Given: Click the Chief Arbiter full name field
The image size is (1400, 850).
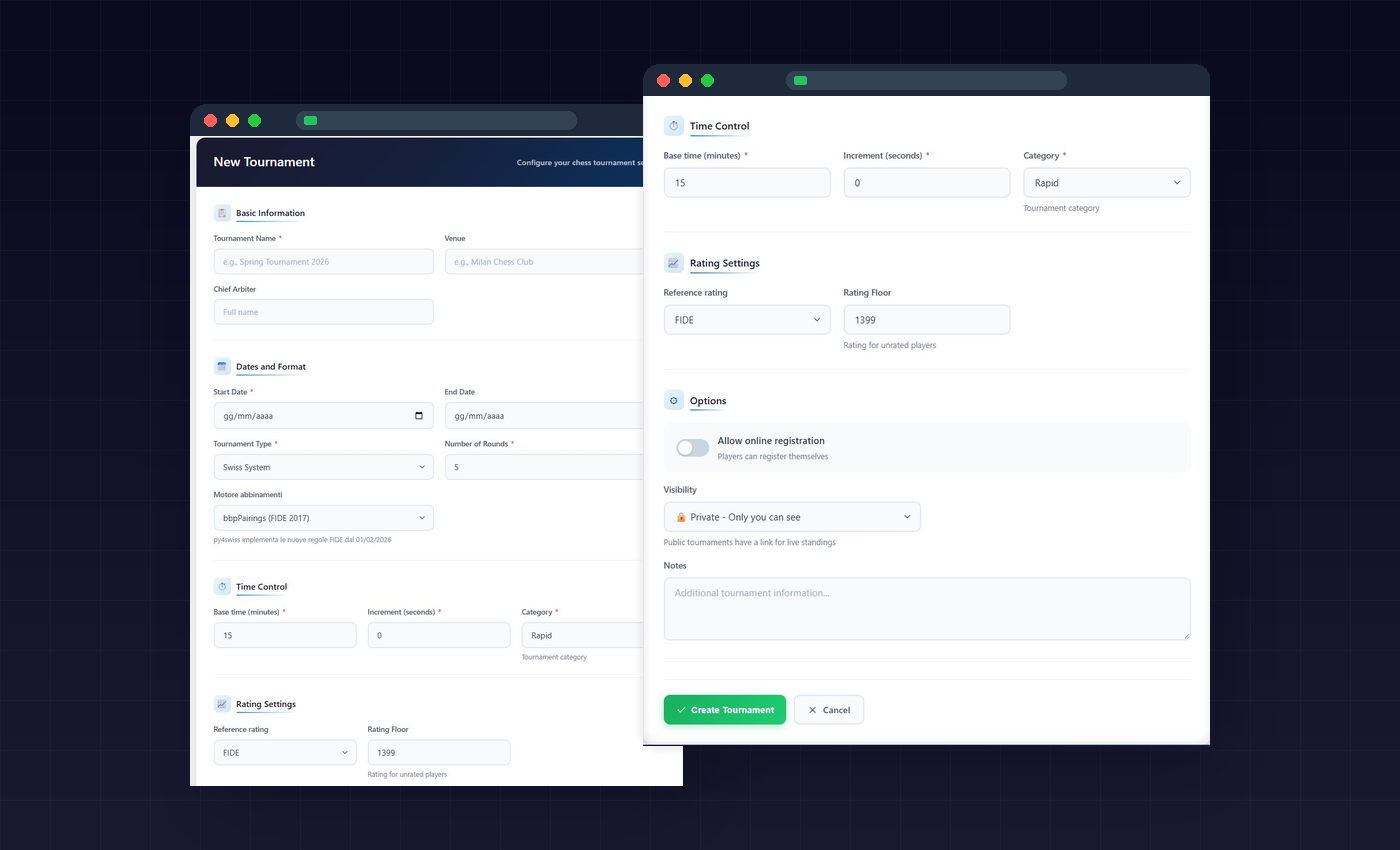Looking at the screenshot, I should click(x=323, y=312).
